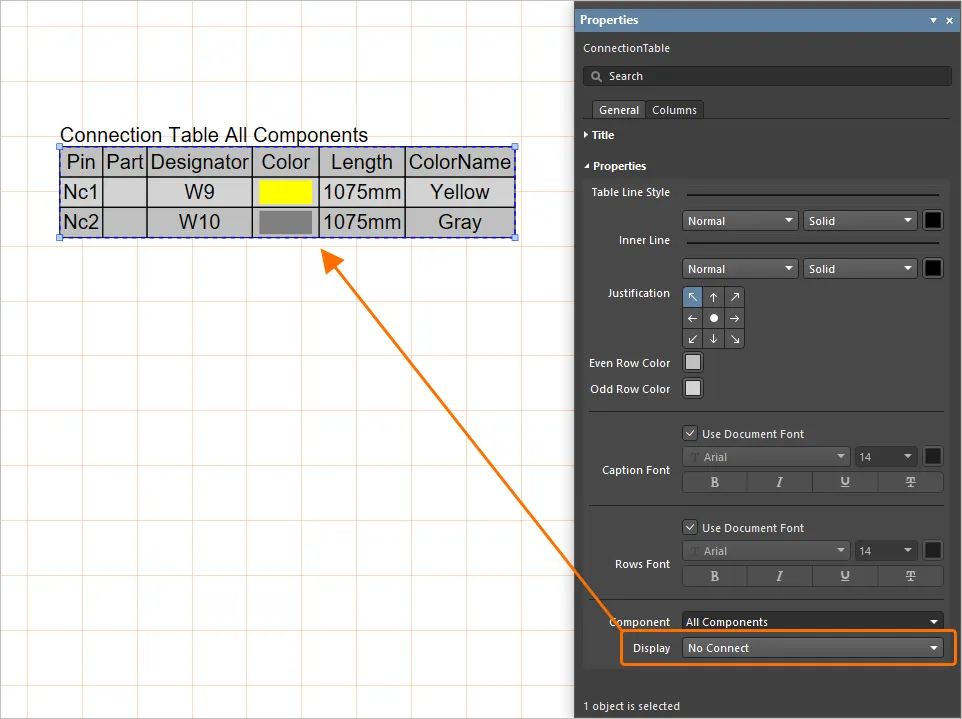Select top-left justification arrow
Screen dimensions: 962x719
click(x=693, y=297)
